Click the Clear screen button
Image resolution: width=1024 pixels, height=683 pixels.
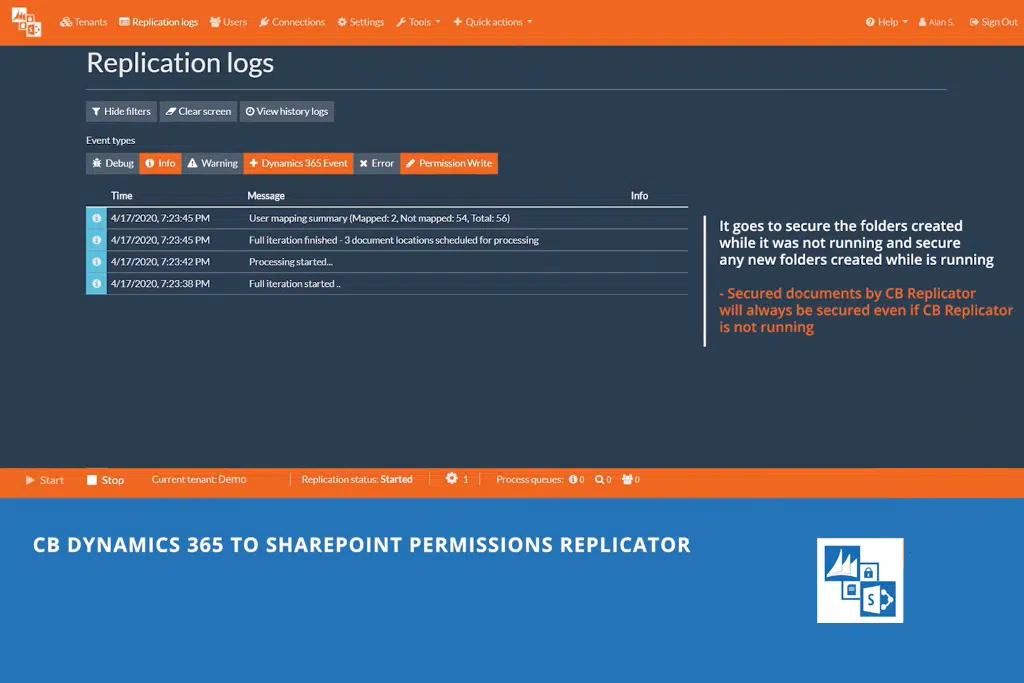click(198, 111)
